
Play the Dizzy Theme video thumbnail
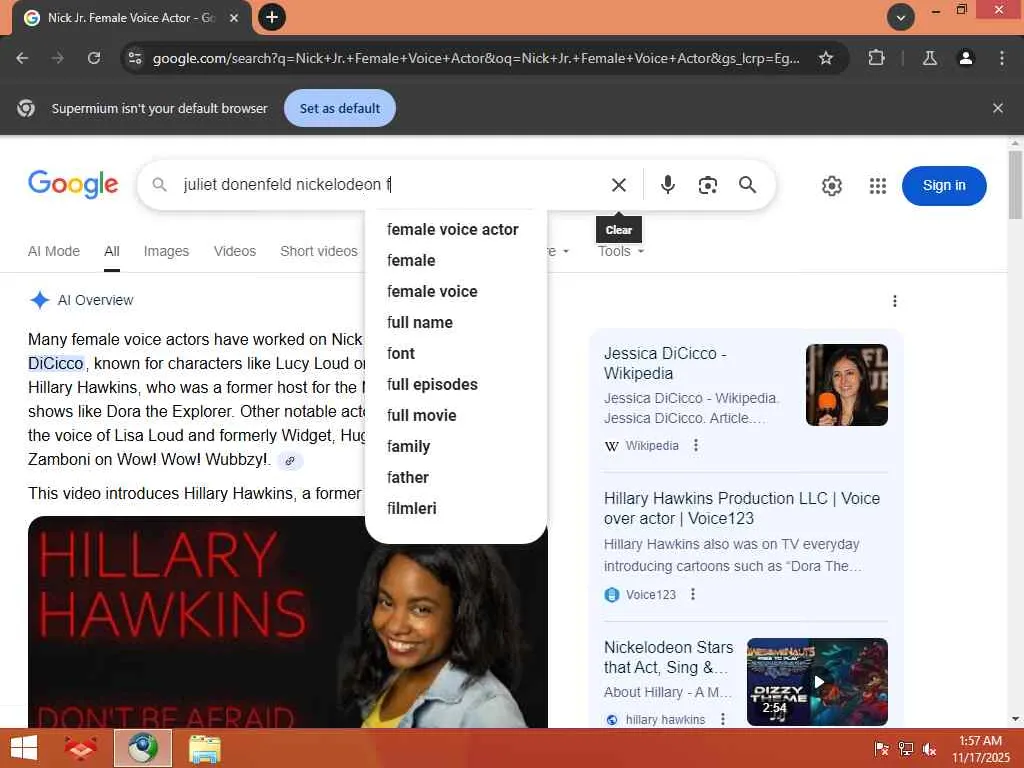[817, 682]
